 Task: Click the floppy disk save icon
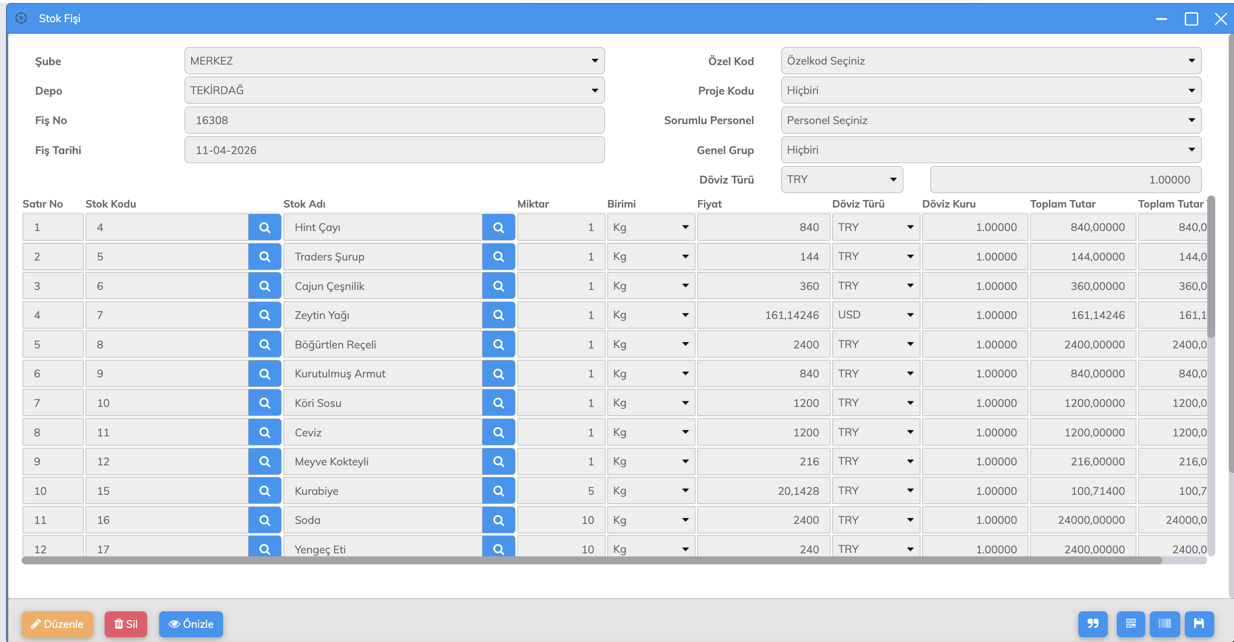coord(1199,624)
